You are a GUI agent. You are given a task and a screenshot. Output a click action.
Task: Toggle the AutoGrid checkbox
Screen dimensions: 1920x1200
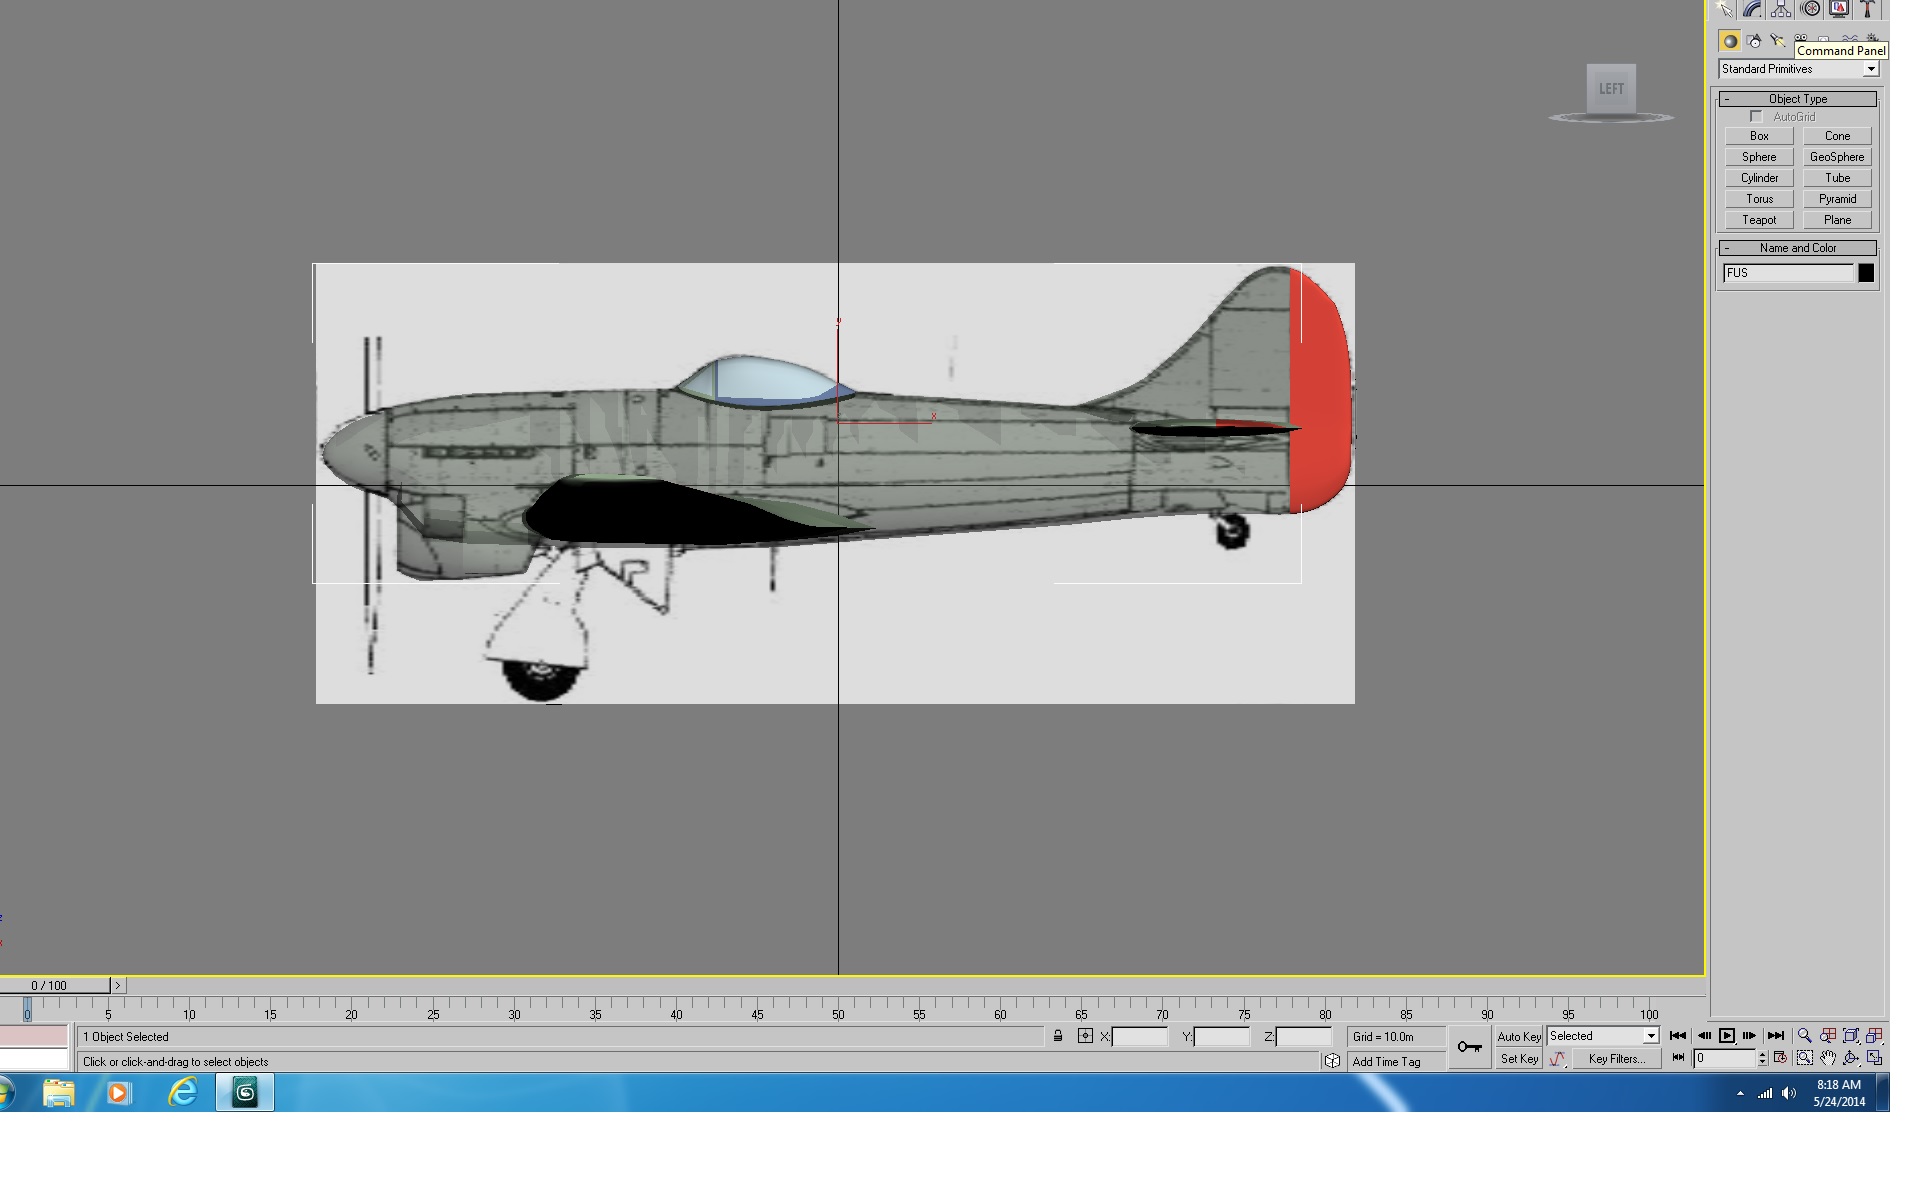(1756, 117)
